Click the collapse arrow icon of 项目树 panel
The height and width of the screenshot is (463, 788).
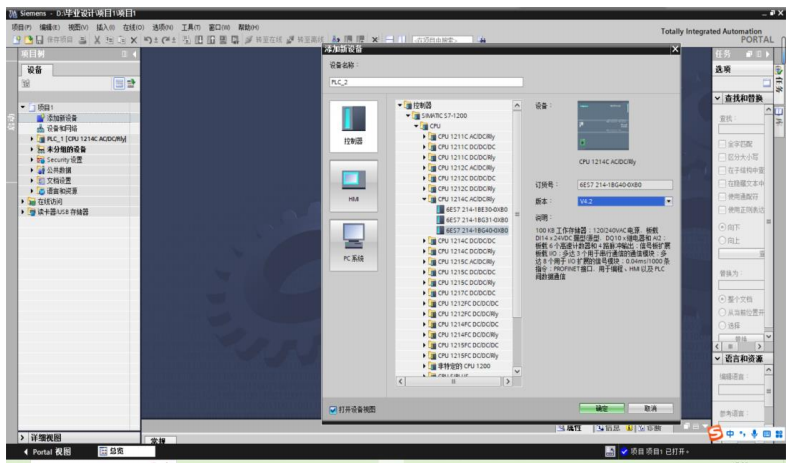coord(134,54)
